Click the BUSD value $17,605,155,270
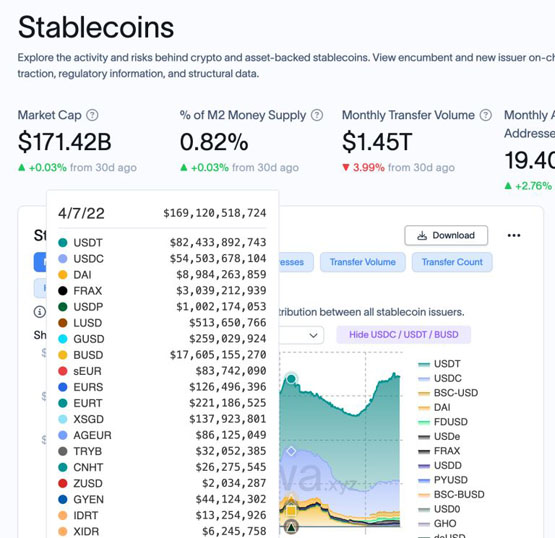This screenshot has width=555, height=538. (x=218, y=355)
